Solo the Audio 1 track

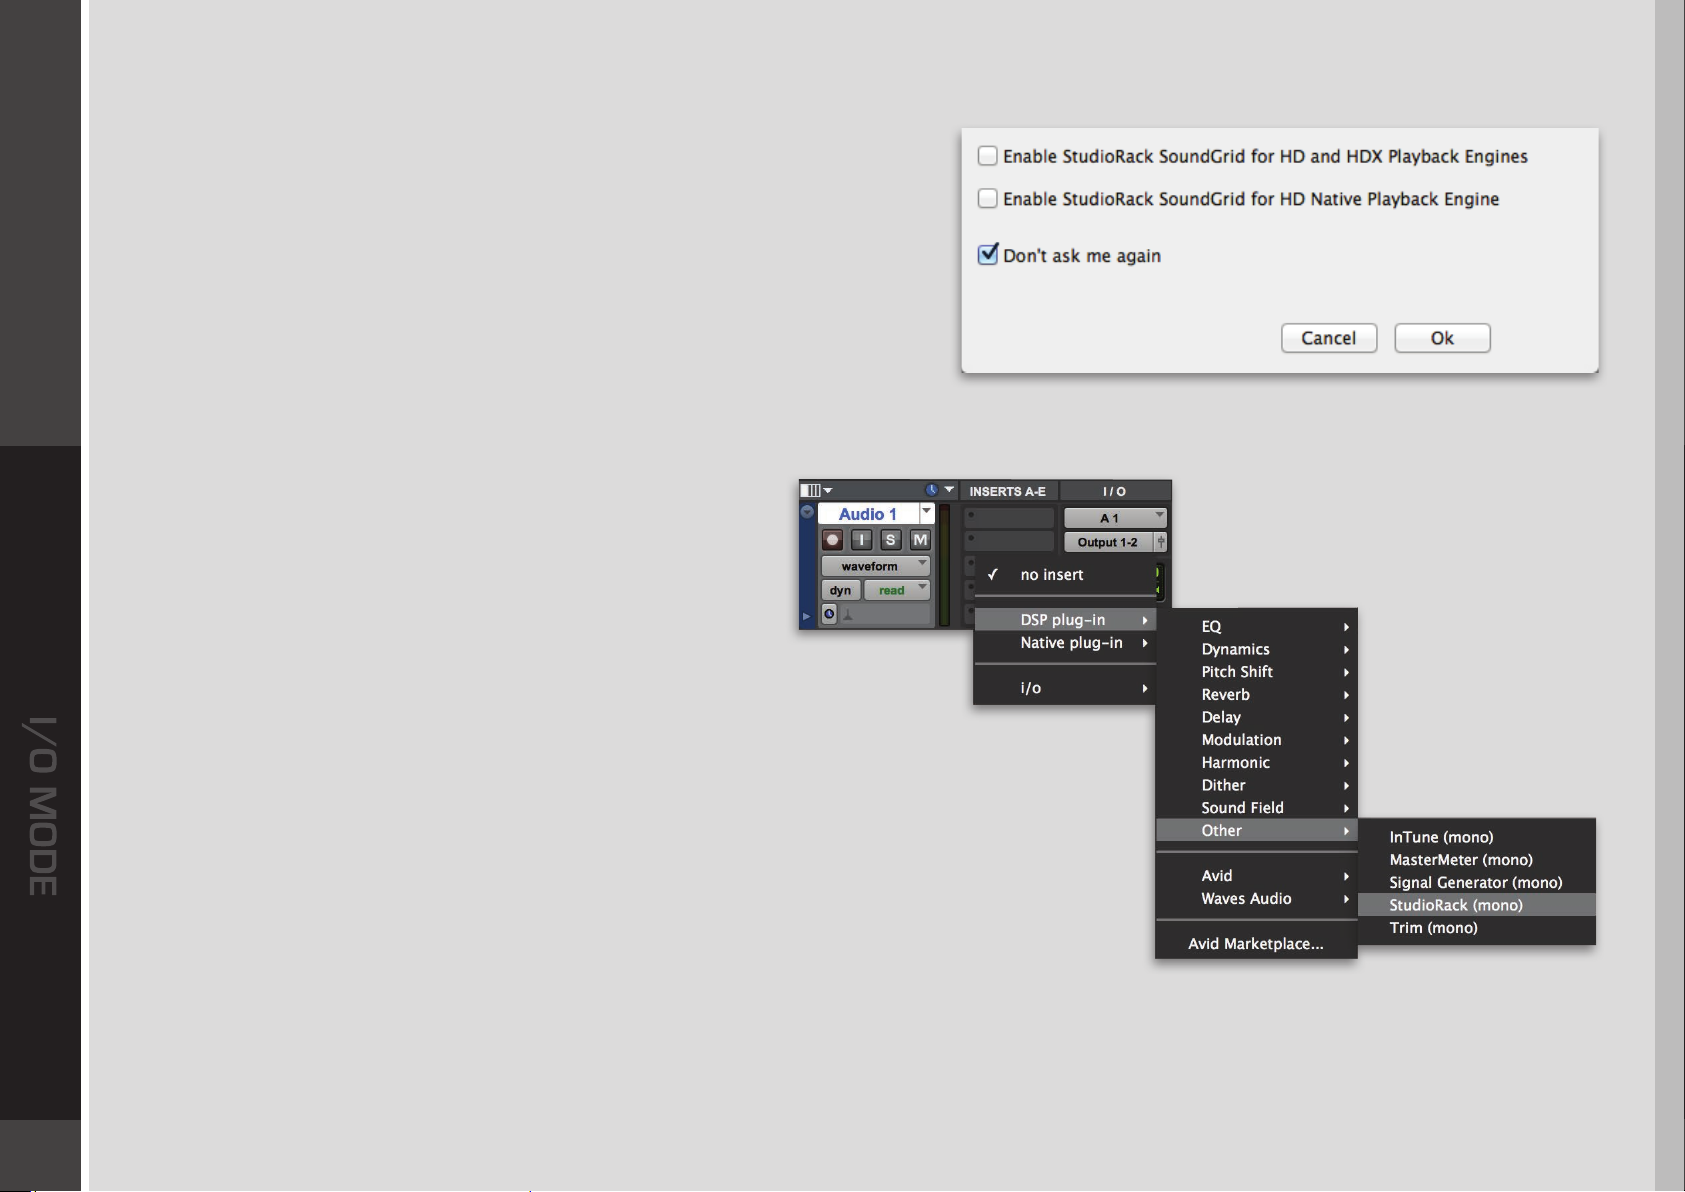891,540
